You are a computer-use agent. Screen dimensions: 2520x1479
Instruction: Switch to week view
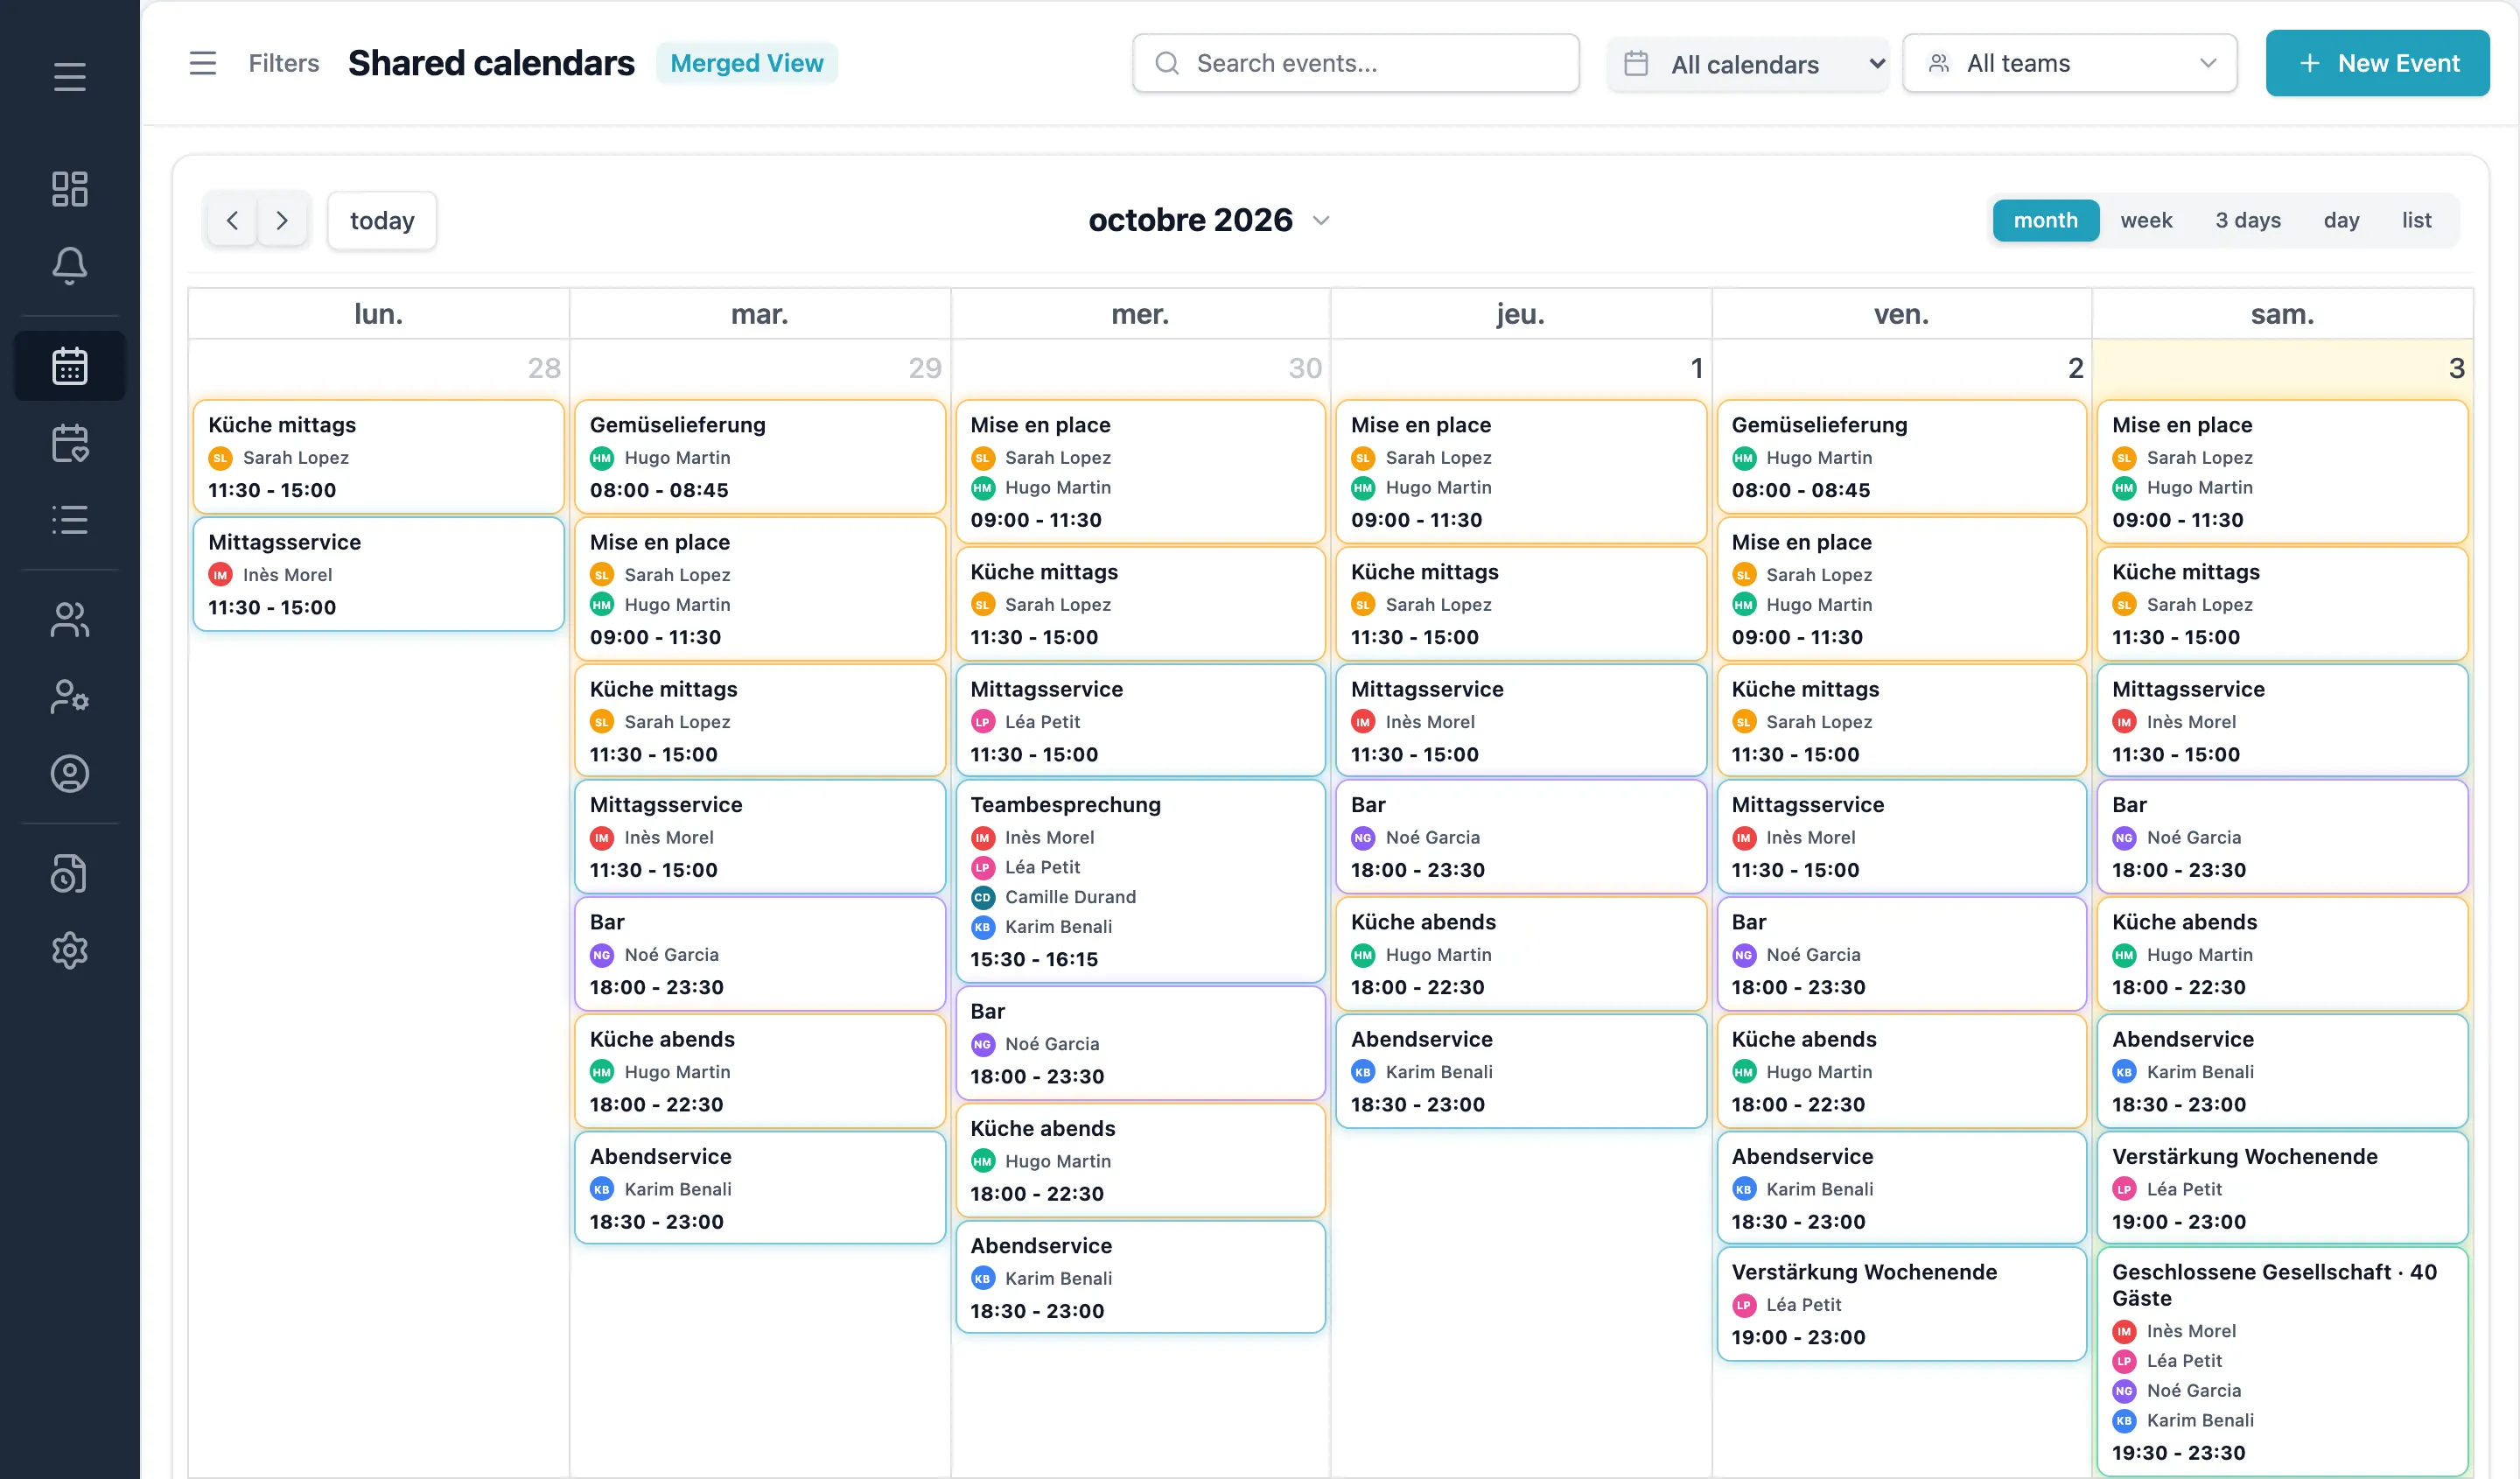(x=2146, y=220)
